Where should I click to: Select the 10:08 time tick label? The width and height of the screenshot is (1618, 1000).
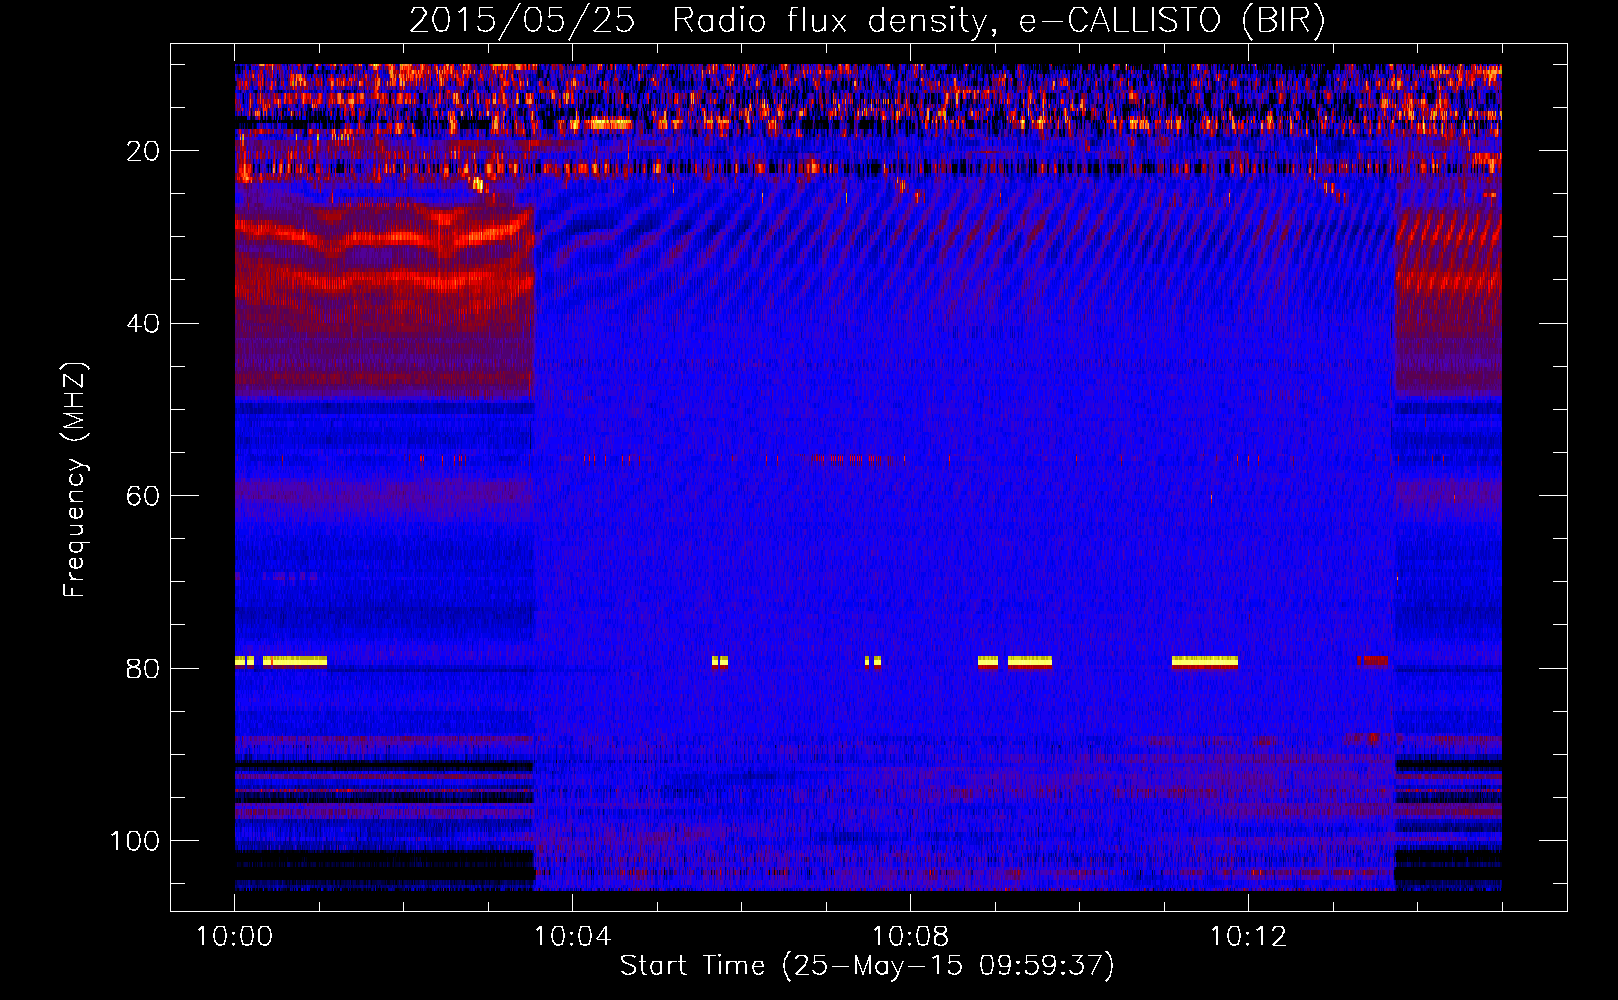910,937
